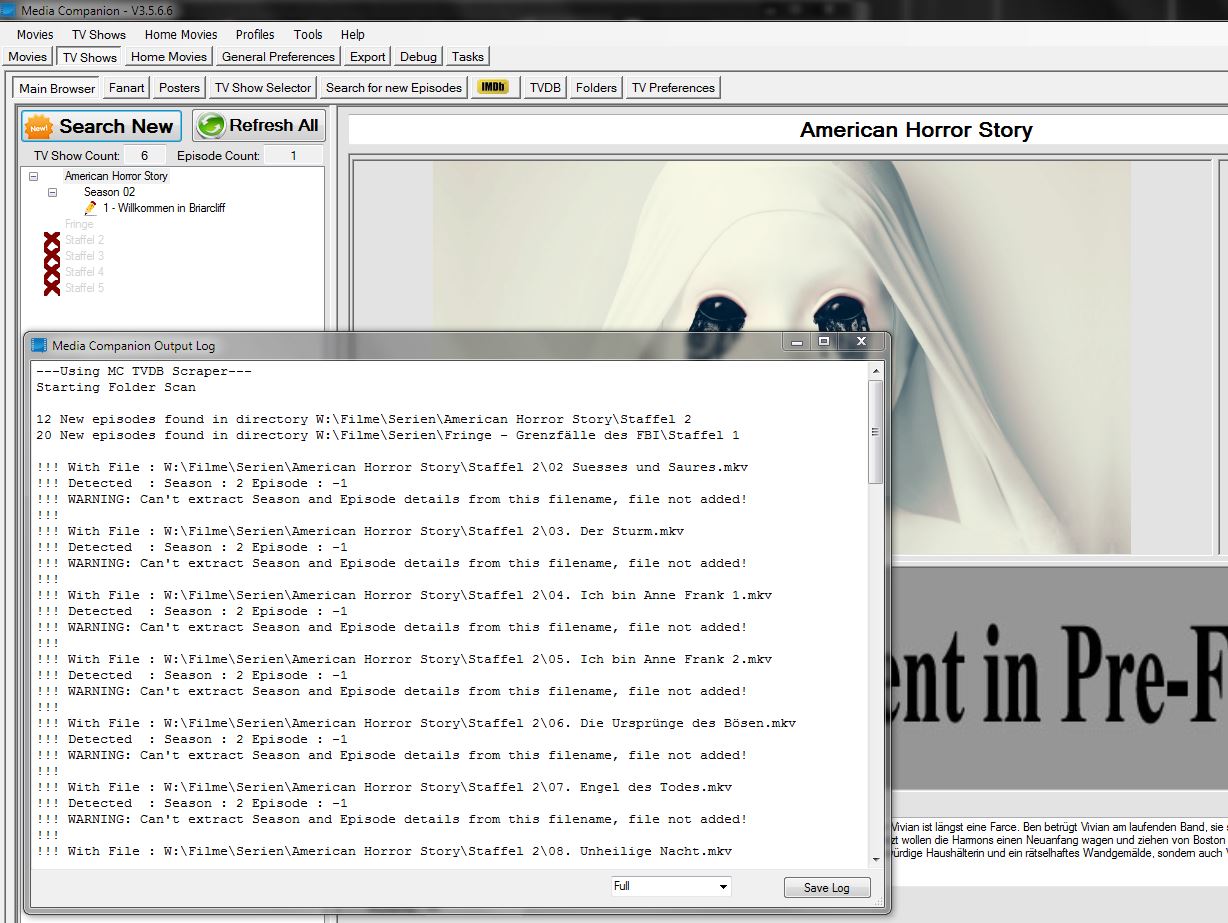Click the pencil icon beside Willkommen in Briarcliff

(x=91, y=208)
